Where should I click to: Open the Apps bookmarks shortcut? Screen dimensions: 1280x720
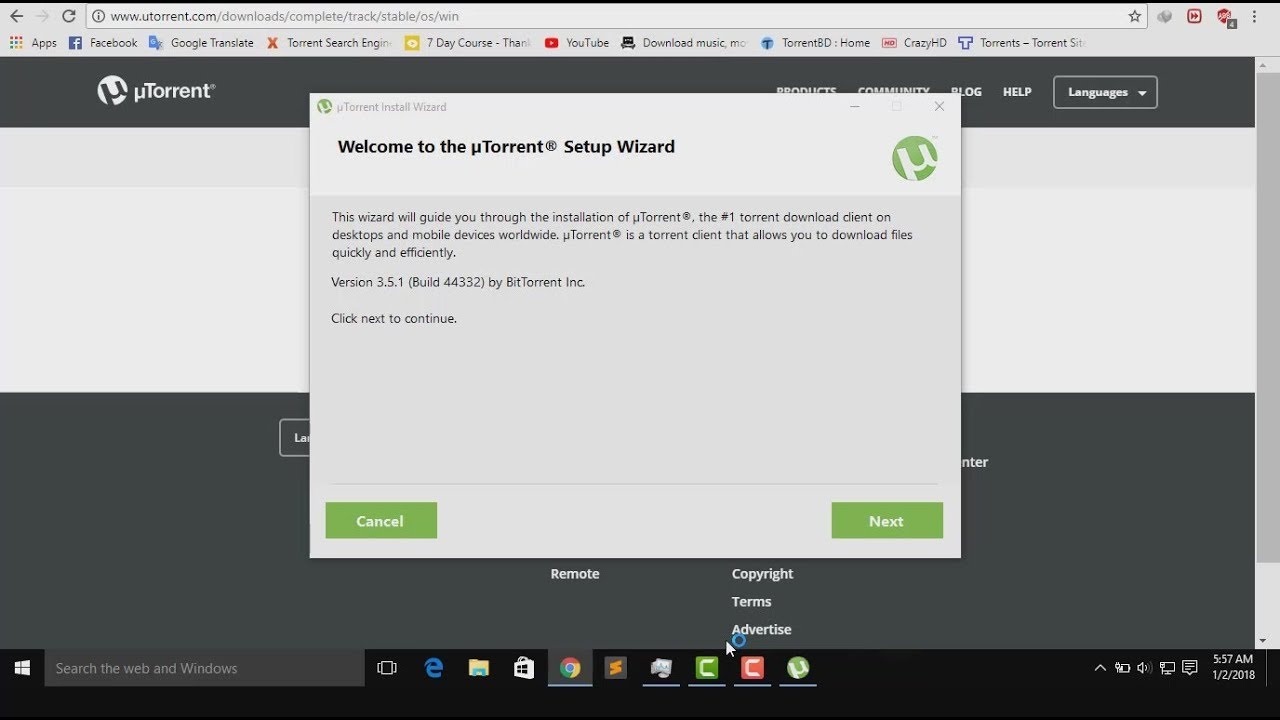pyautogui.click(x=33, y=43)
